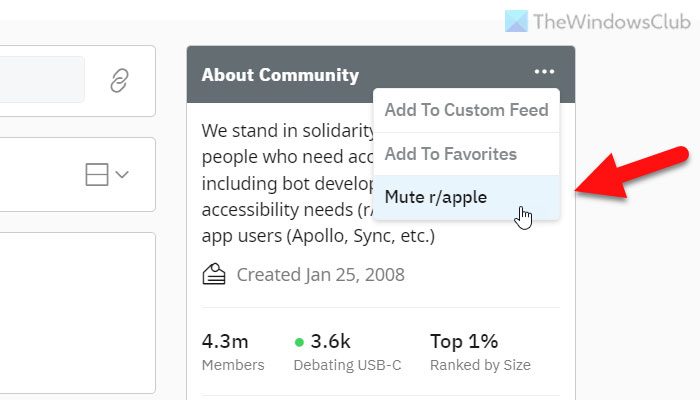Select "Add To Custom Feed" option
This screenshot has height=400, width=700.
[x=466, y=110]
